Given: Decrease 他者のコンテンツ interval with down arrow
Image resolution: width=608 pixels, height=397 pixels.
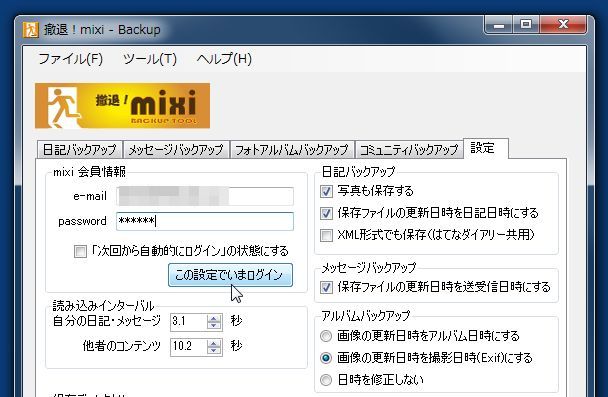Looking at the screenshot, I should coord(214,350).
